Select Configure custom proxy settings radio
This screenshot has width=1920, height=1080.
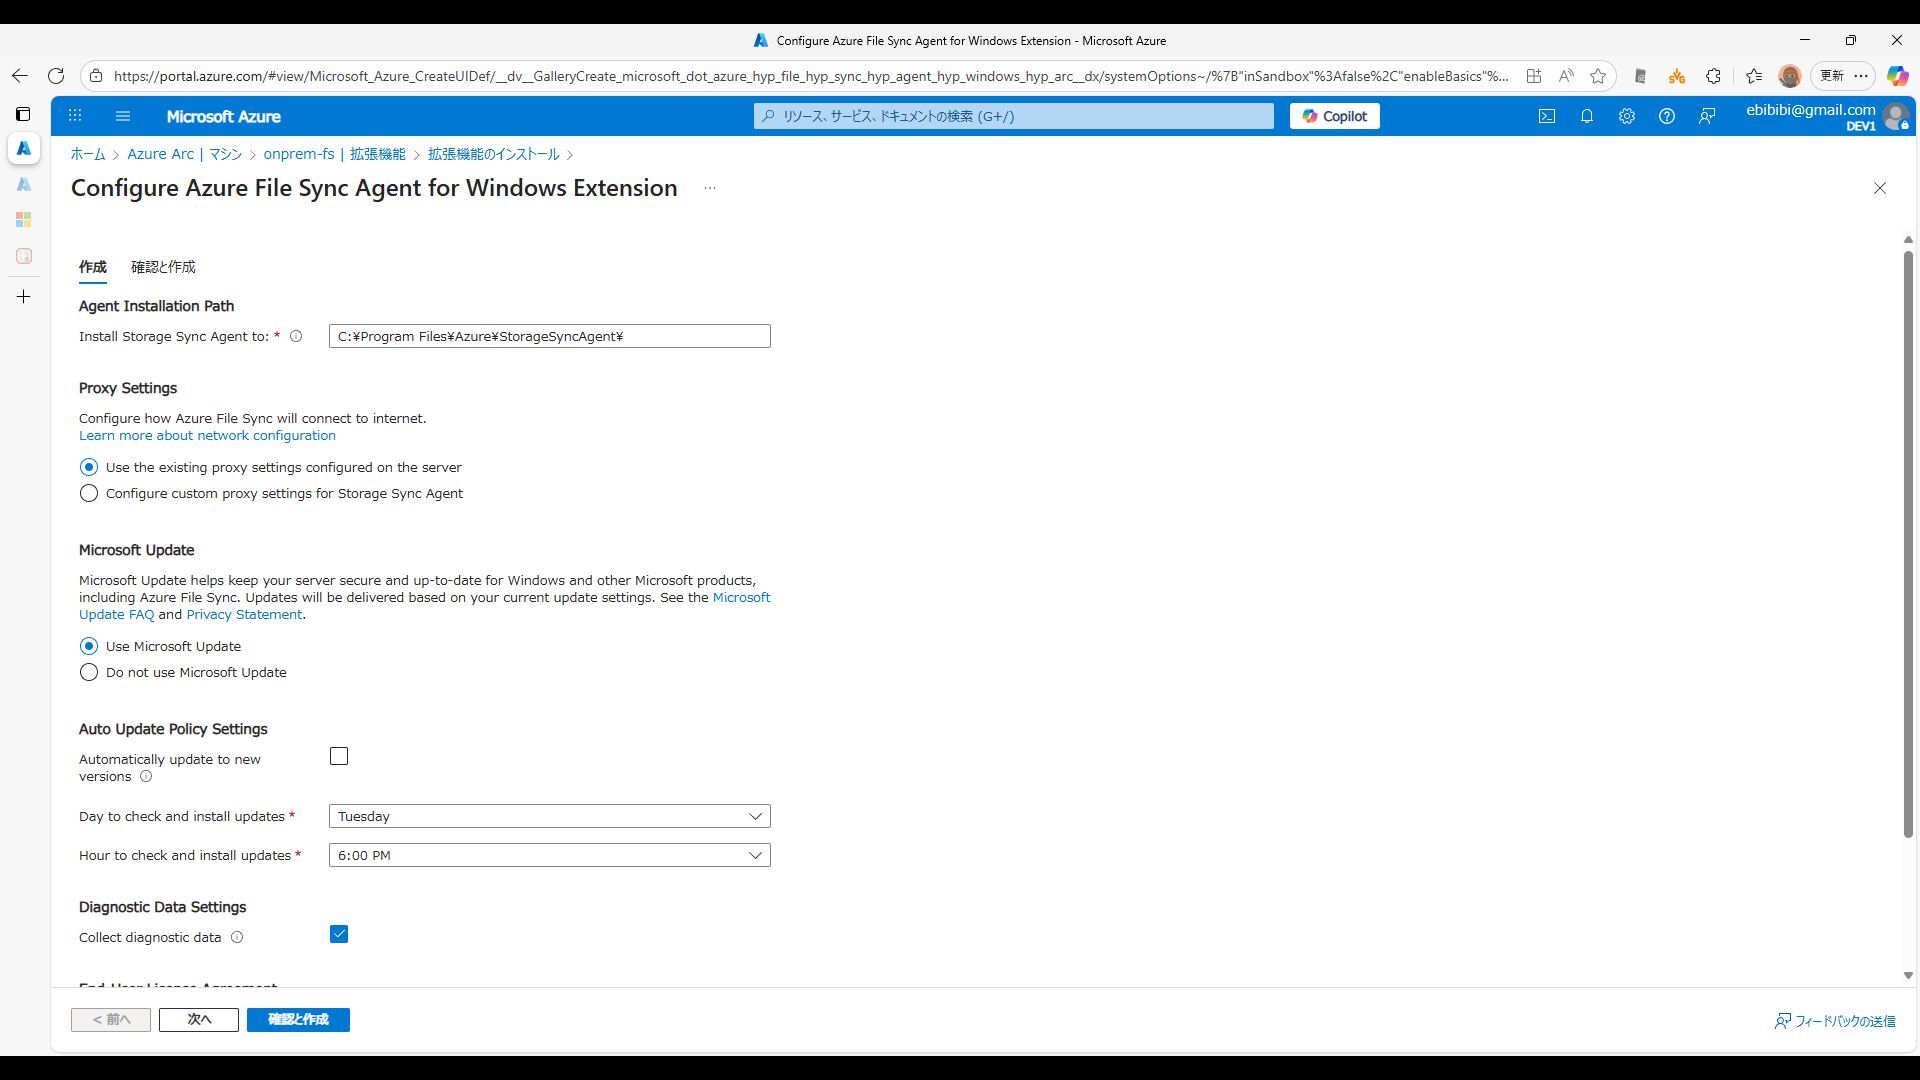click(x=89, y=494)
